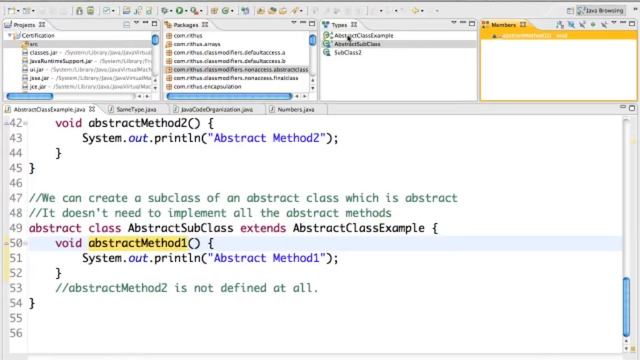
Task: Open the Debug dropdown arrow
Action: 171,11
